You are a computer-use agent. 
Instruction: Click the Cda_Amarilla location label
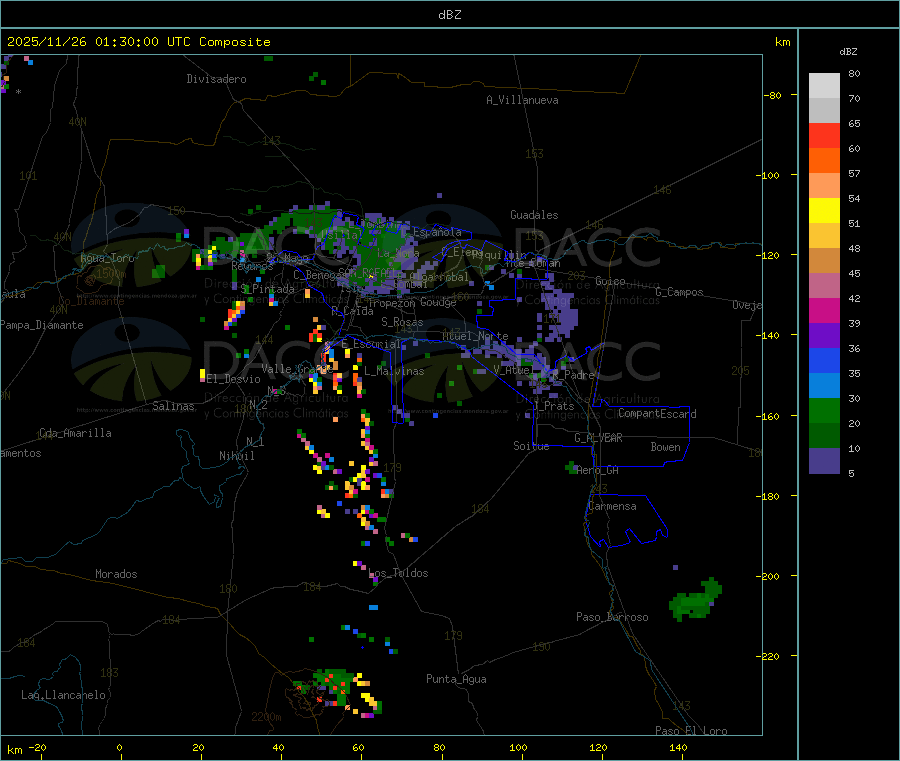(75, 433)
